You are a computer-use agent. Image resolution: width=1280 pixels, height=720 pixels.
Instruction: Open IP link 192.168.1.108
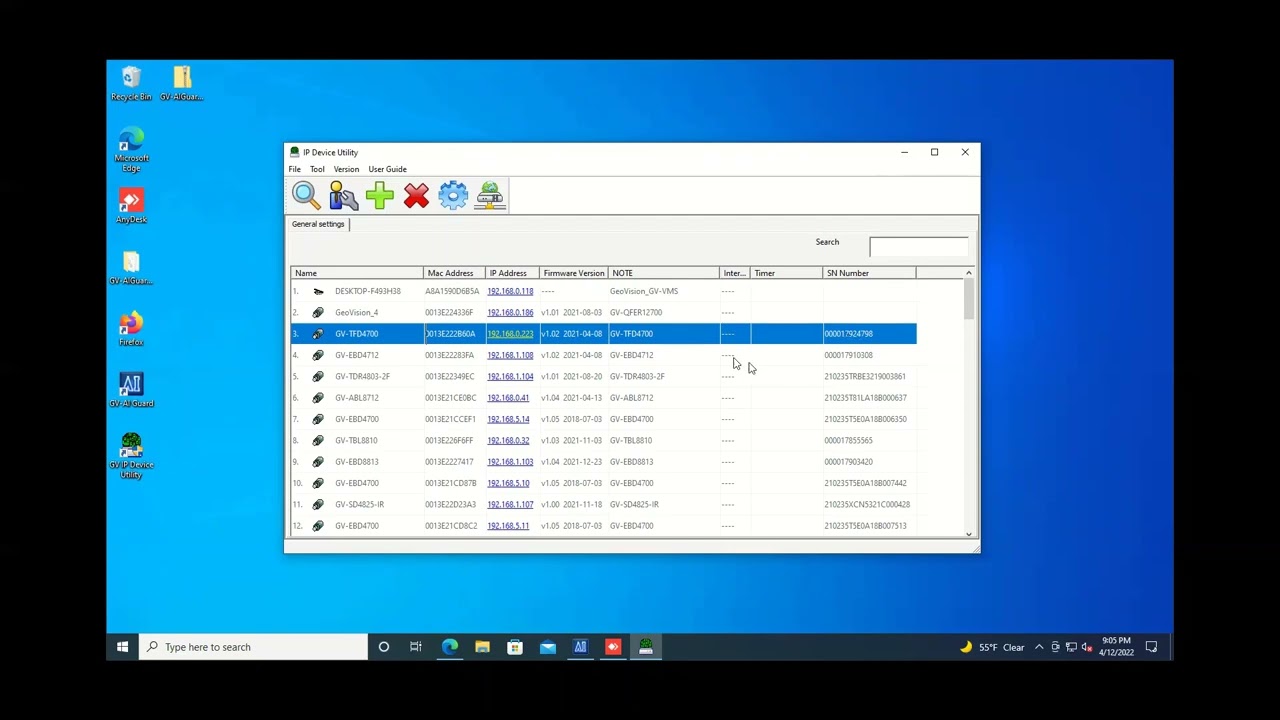click(510, 355)
